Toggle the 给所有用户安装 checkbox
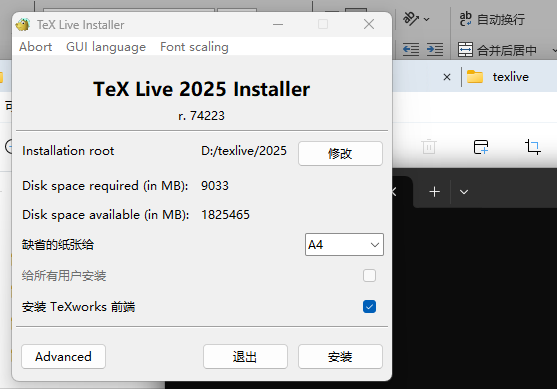The width and height of the screenshot is (557, 389). [369, 275]
